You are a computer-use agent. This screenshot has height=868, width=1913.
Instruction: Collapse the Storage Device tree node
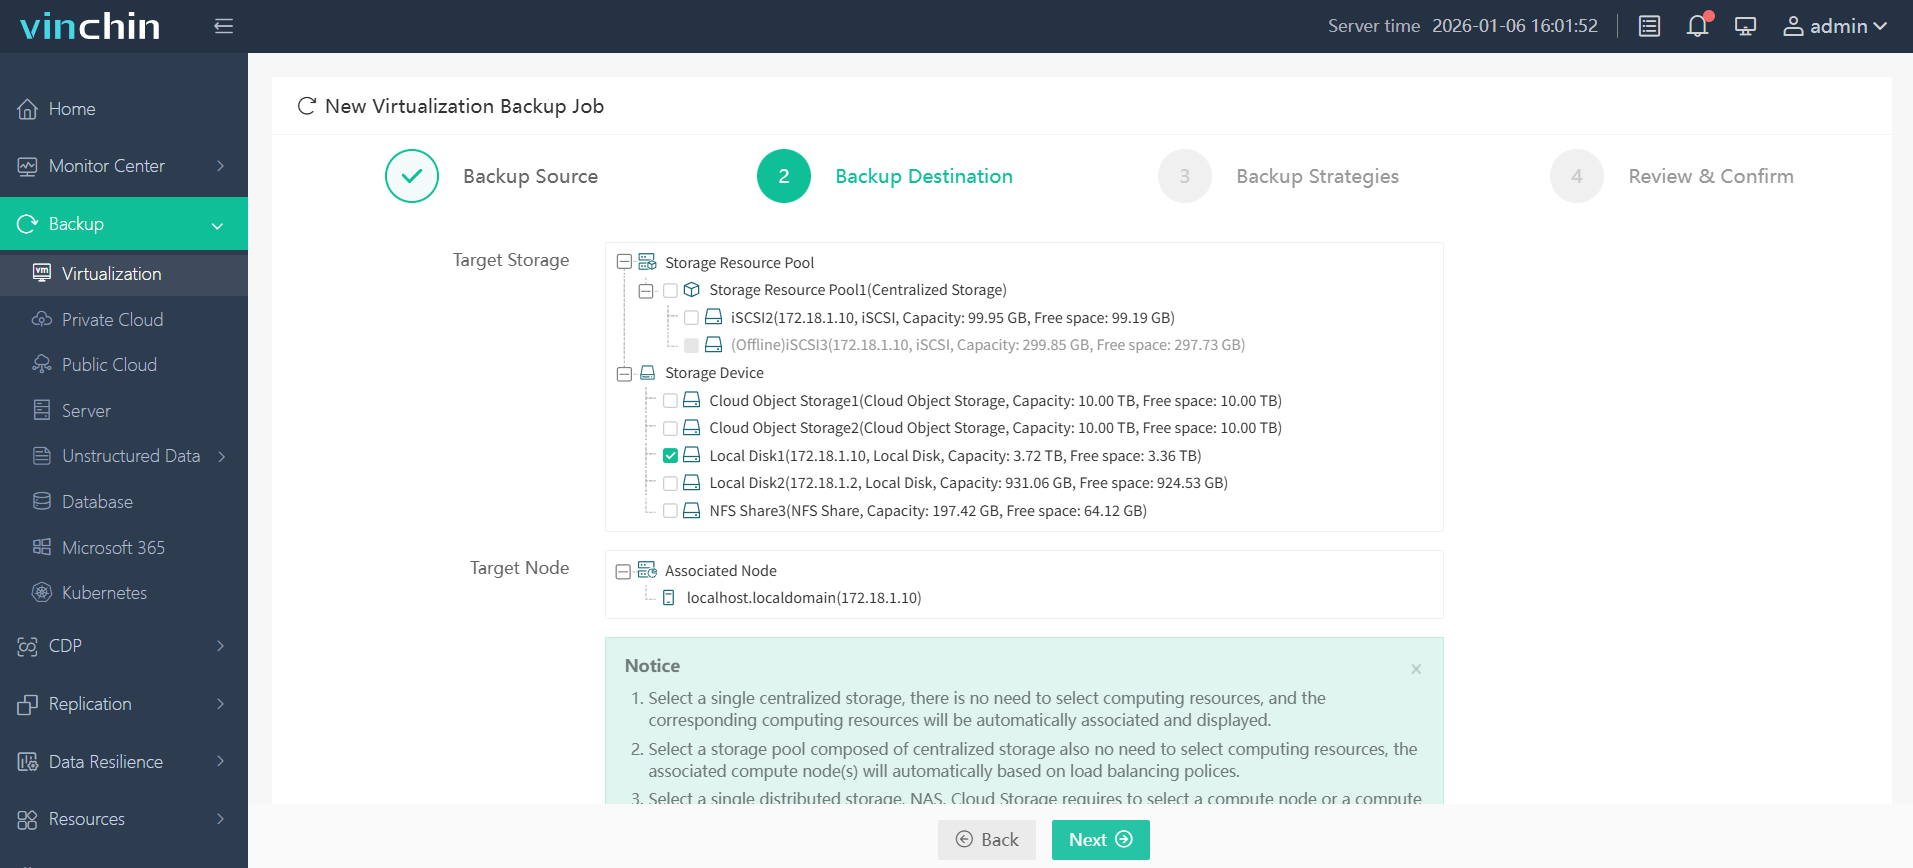(624, 373)
